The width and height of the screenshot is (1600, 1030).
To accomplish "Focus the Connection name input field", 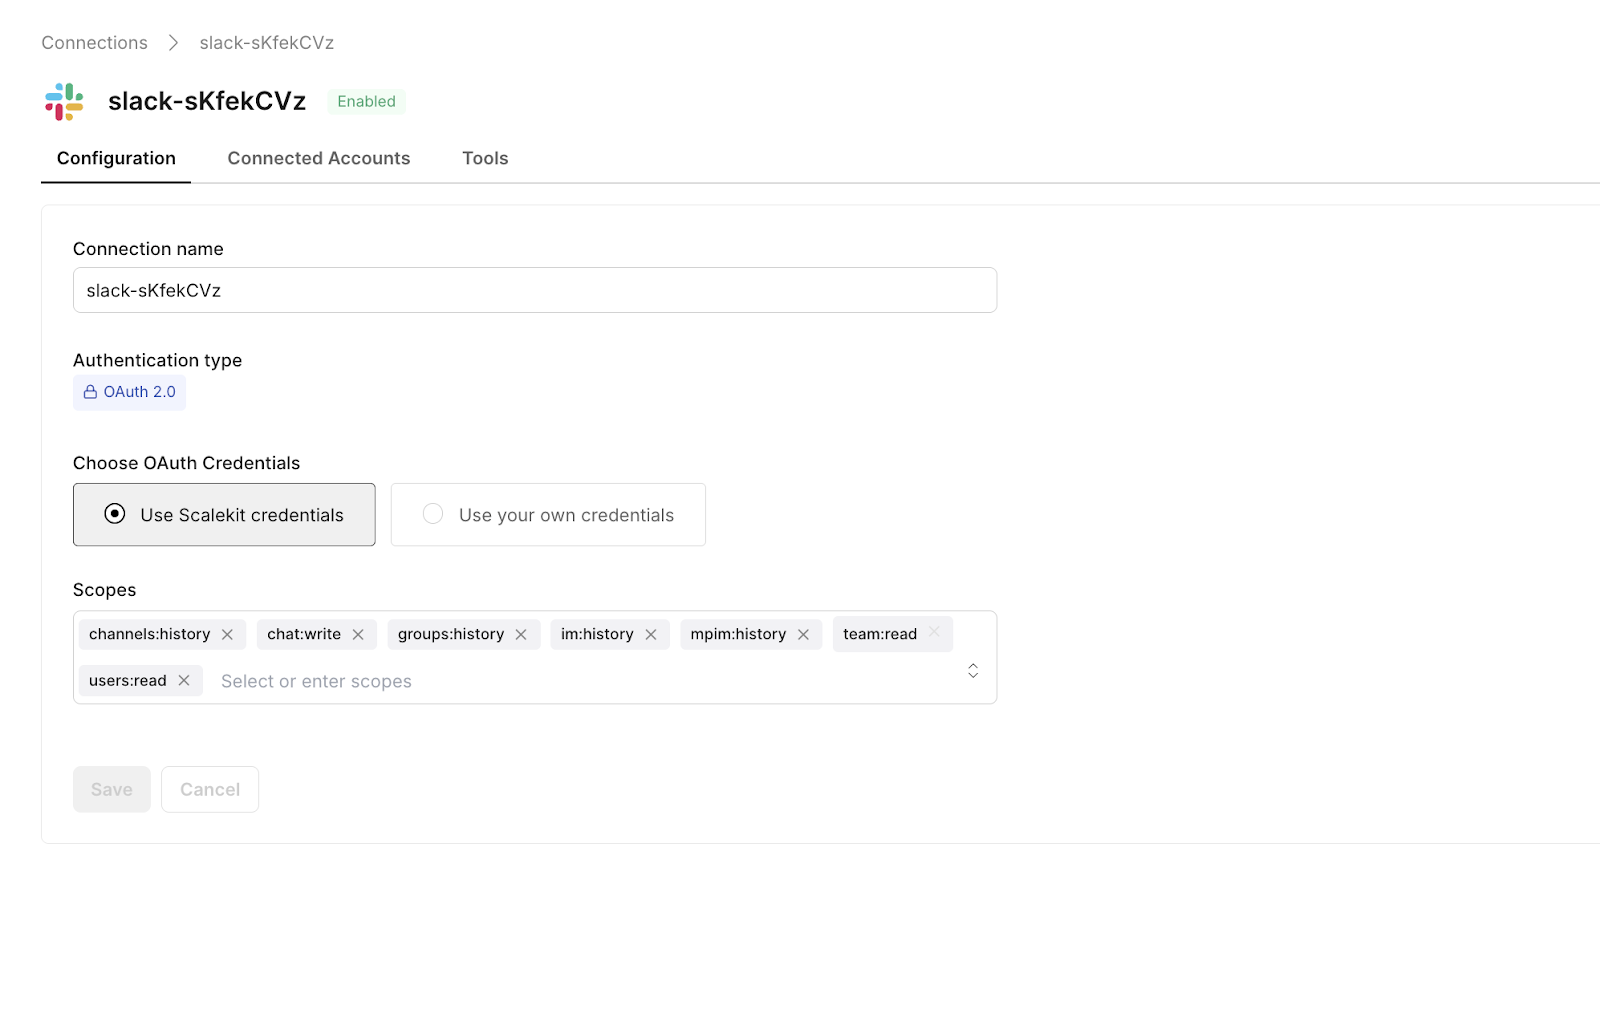I will (x=535, y=290).
